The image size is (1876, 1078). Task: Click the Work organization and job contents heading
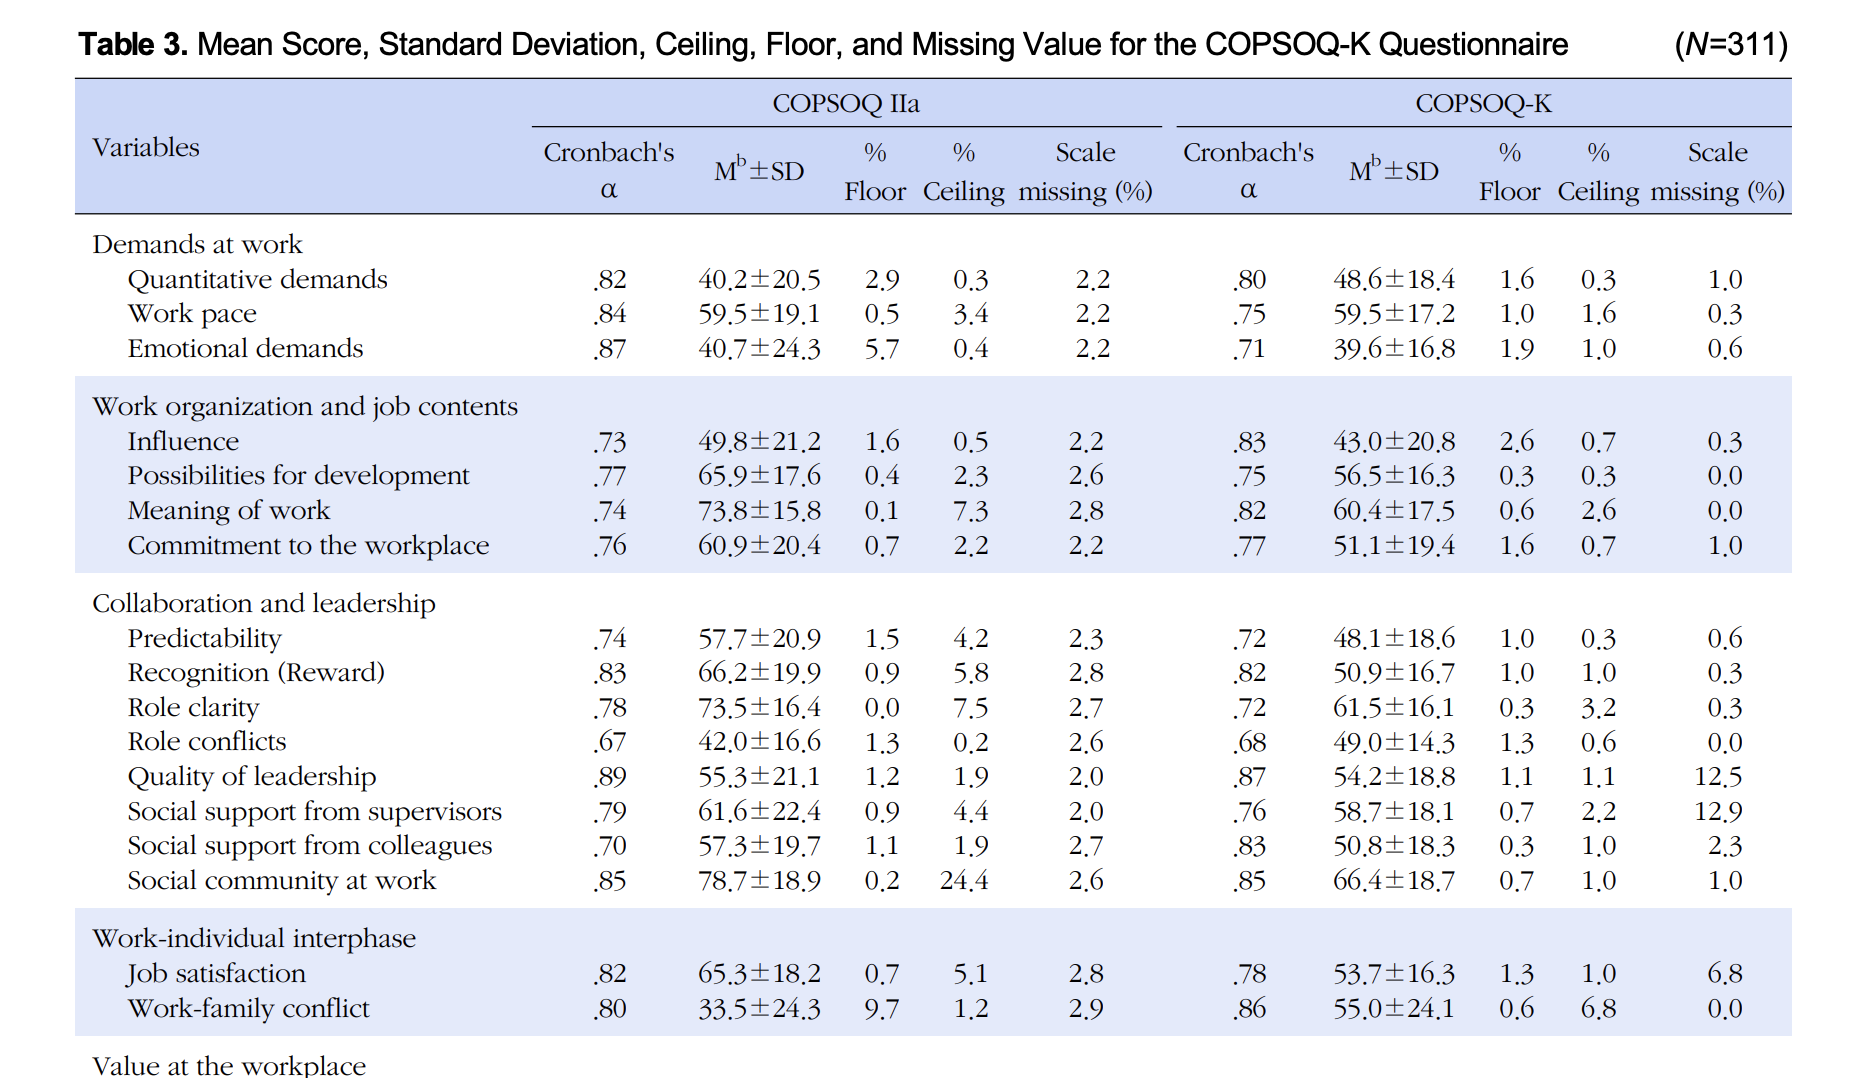click(305, 407)
